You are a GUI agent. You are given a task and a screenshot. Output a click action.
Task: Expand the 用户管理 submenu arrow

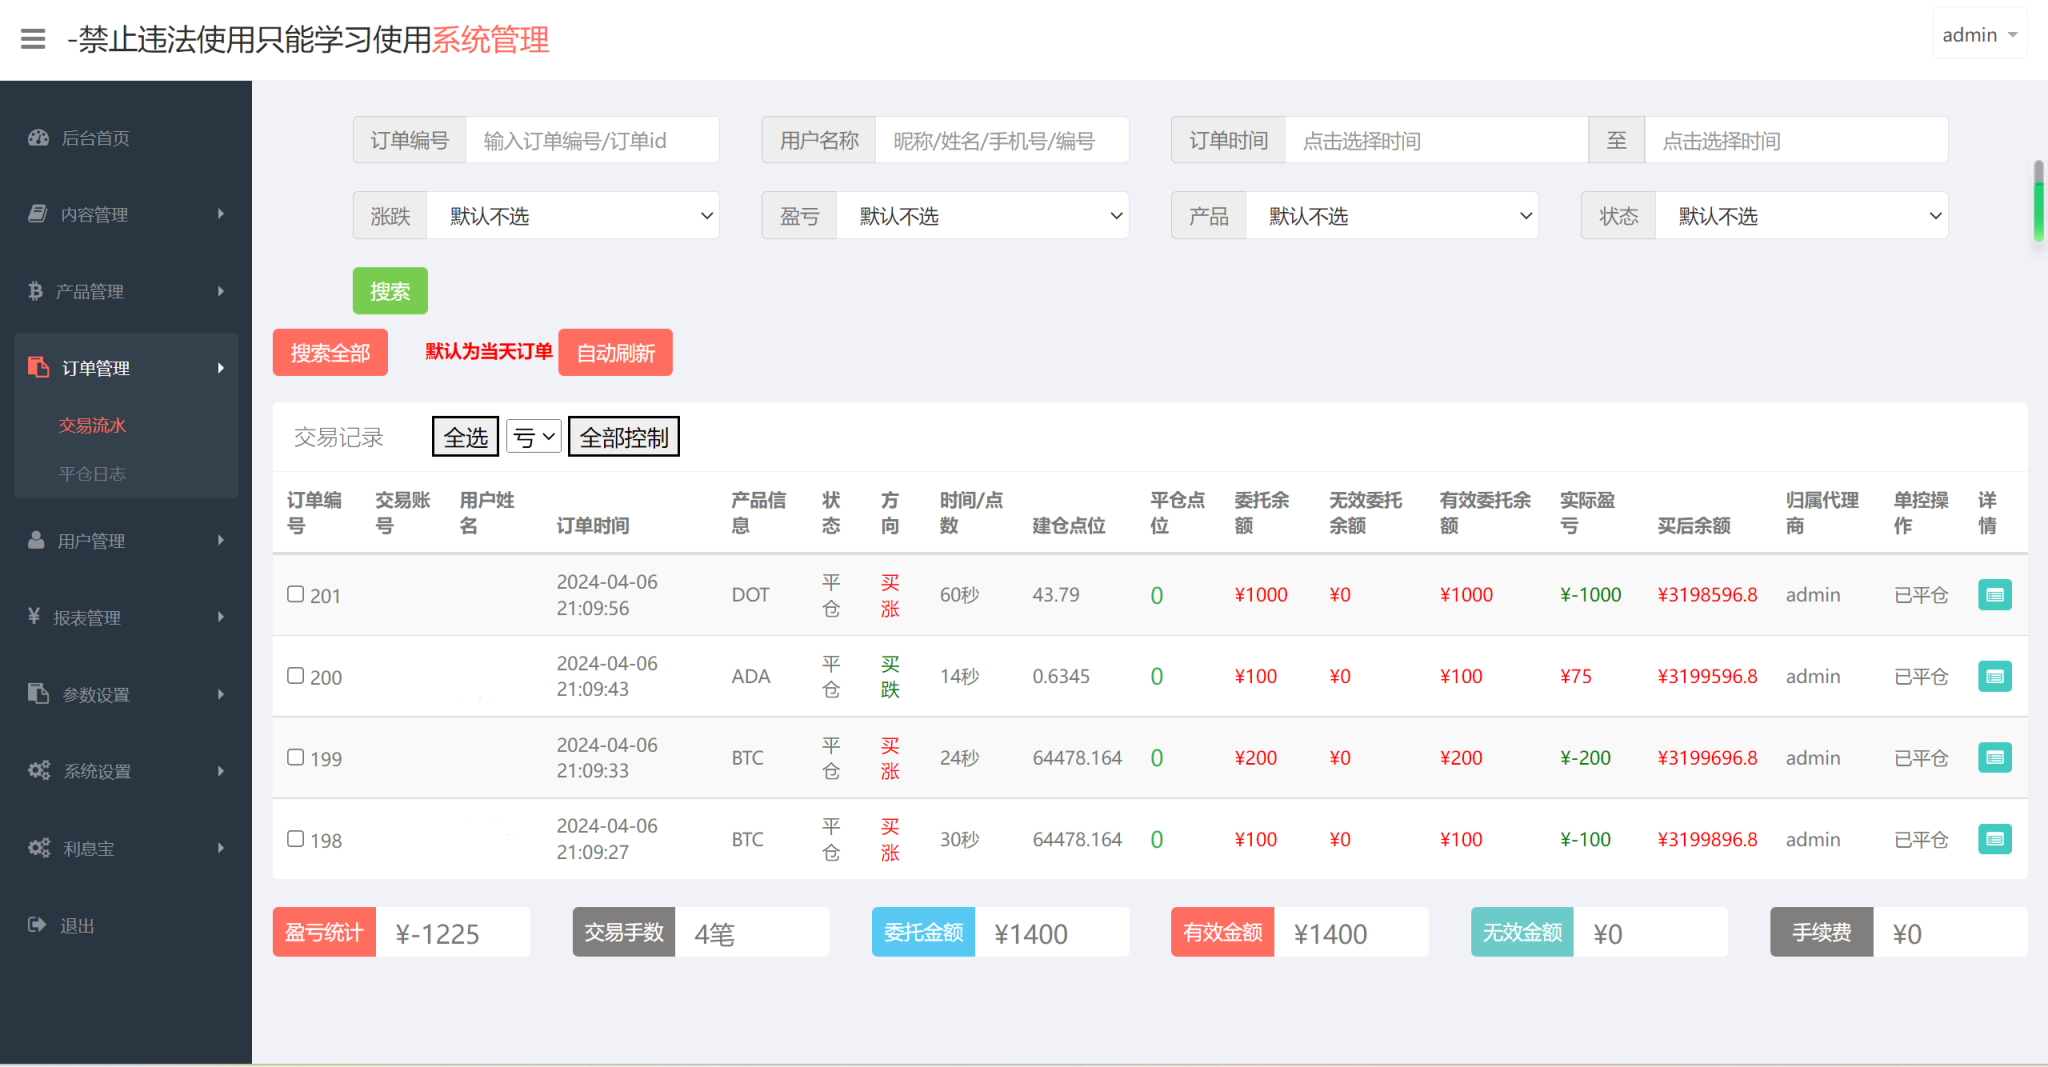pos(221,540)
